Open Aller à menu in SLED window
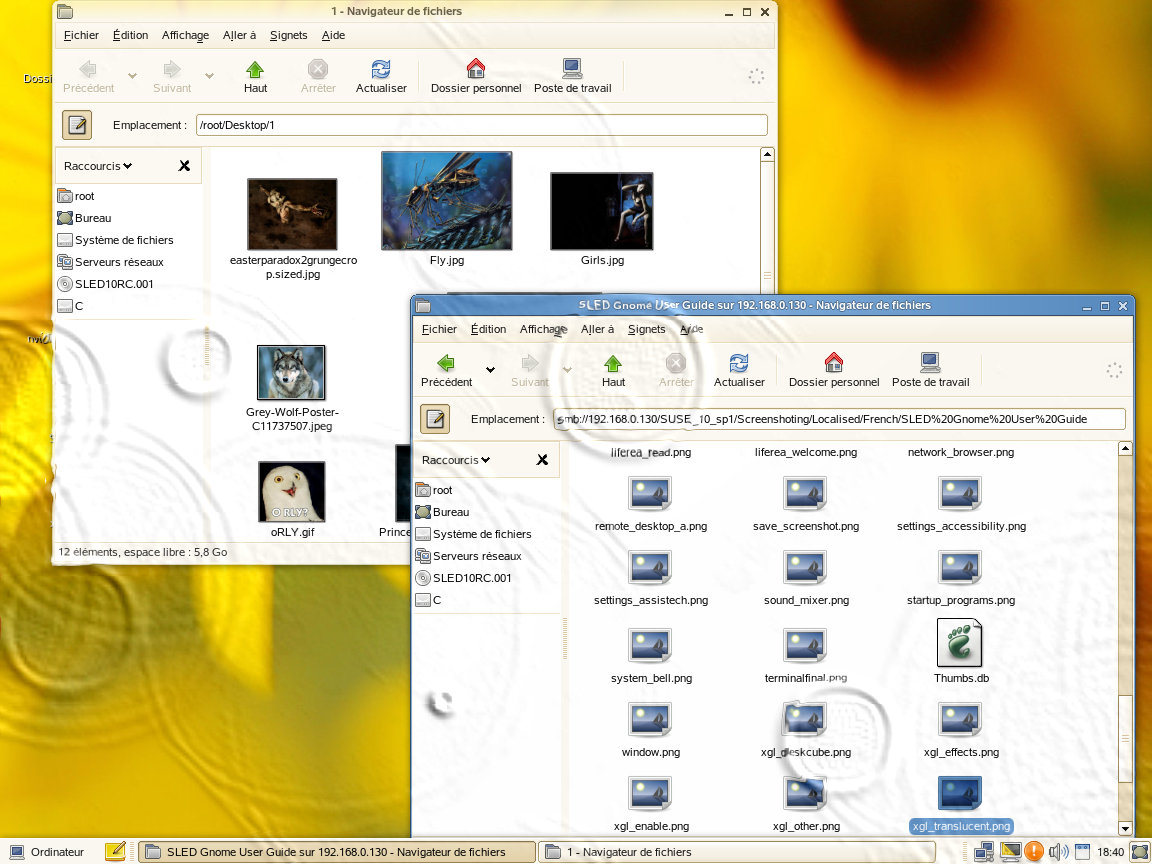Viewport: 1152px width, 864px height. pyautogui.click(x=597, y=329)
